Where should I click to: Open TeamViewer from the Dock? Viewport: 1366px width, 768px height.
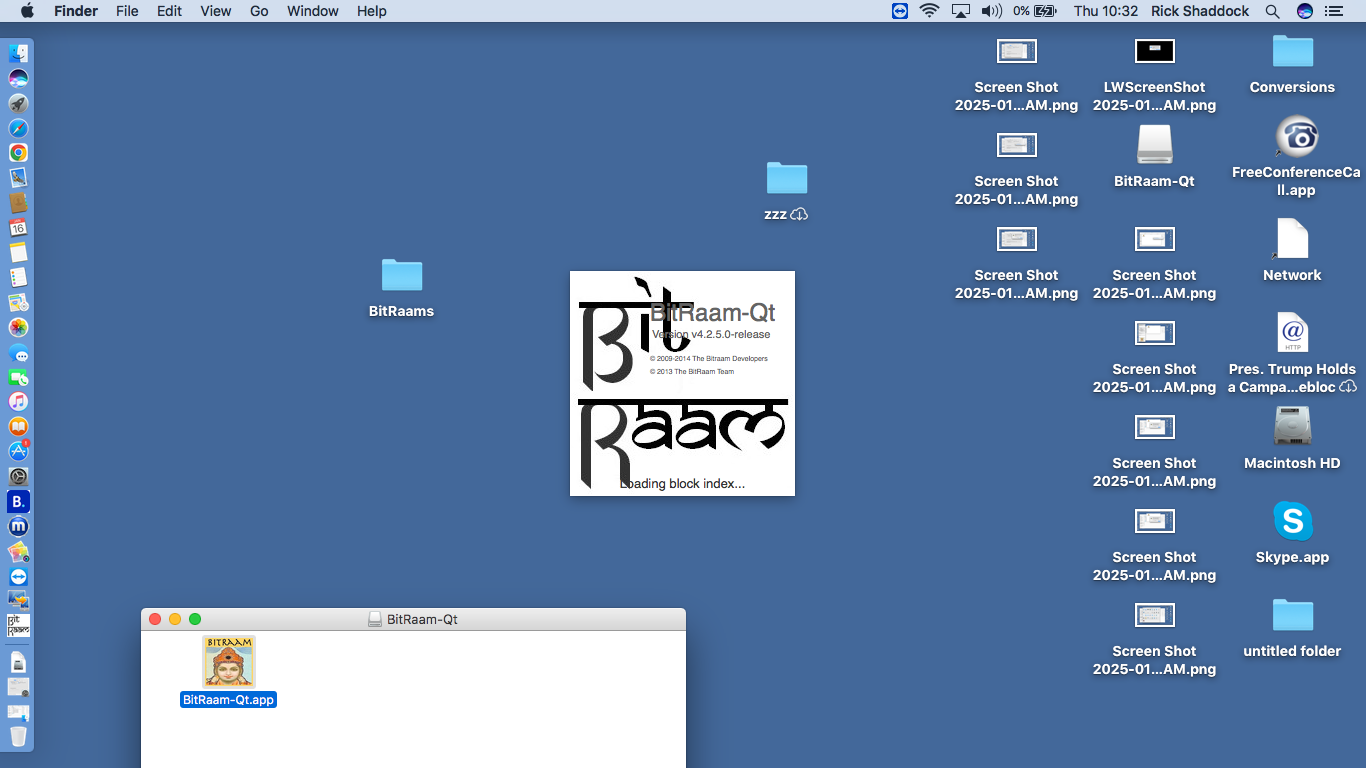(x=18, y=577)
